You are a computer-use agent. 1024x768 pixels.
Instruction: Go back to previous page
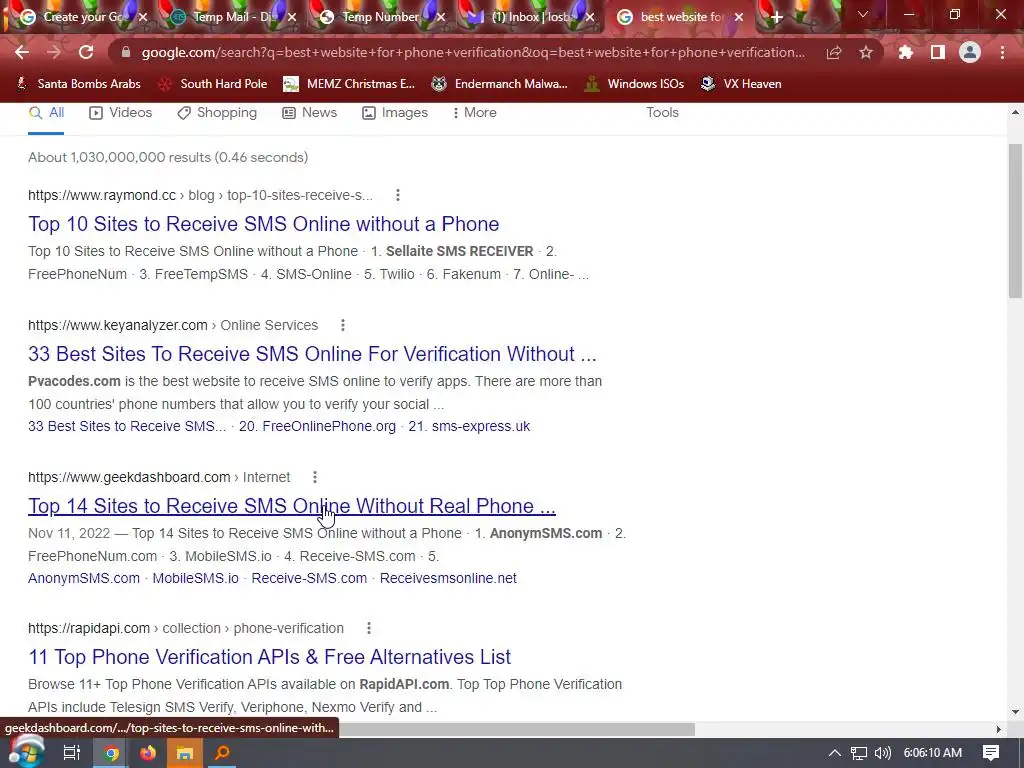coord(22,52)
